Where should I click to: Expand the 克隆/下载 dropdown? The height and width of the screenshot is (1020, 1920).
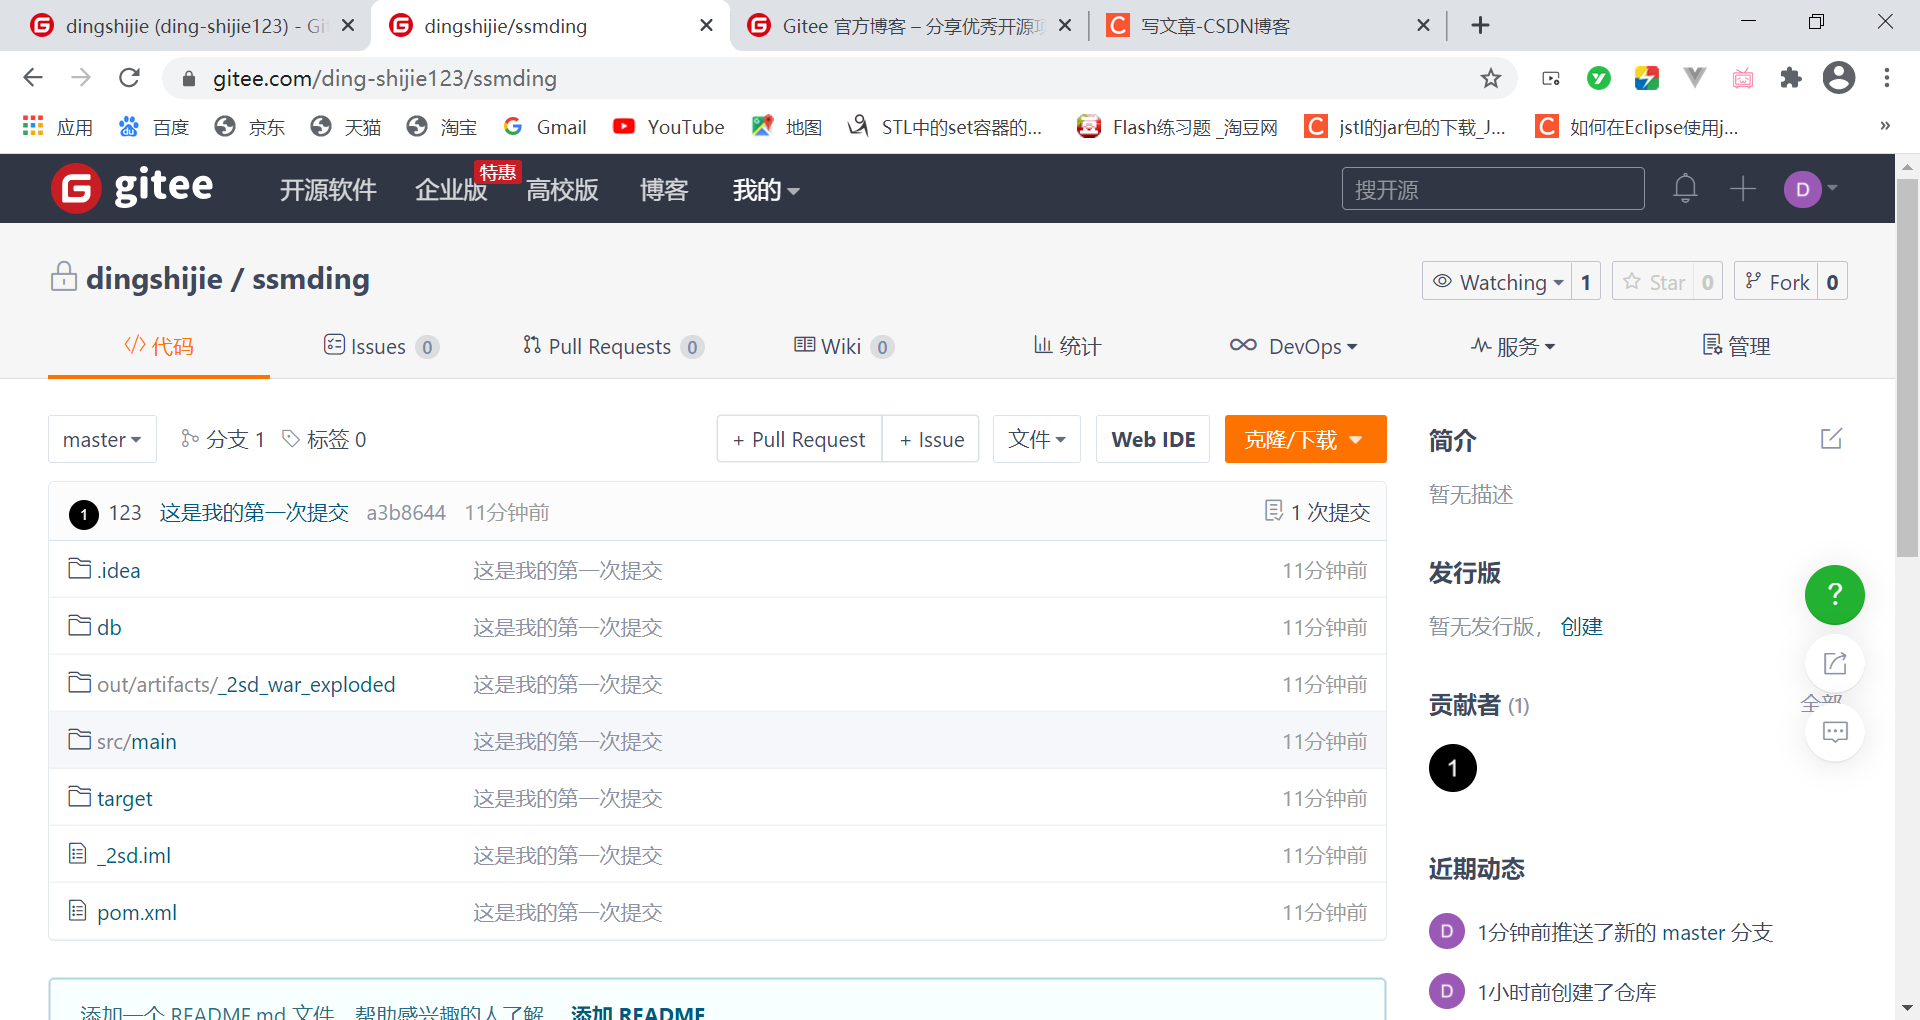[x=1305, y=439]
